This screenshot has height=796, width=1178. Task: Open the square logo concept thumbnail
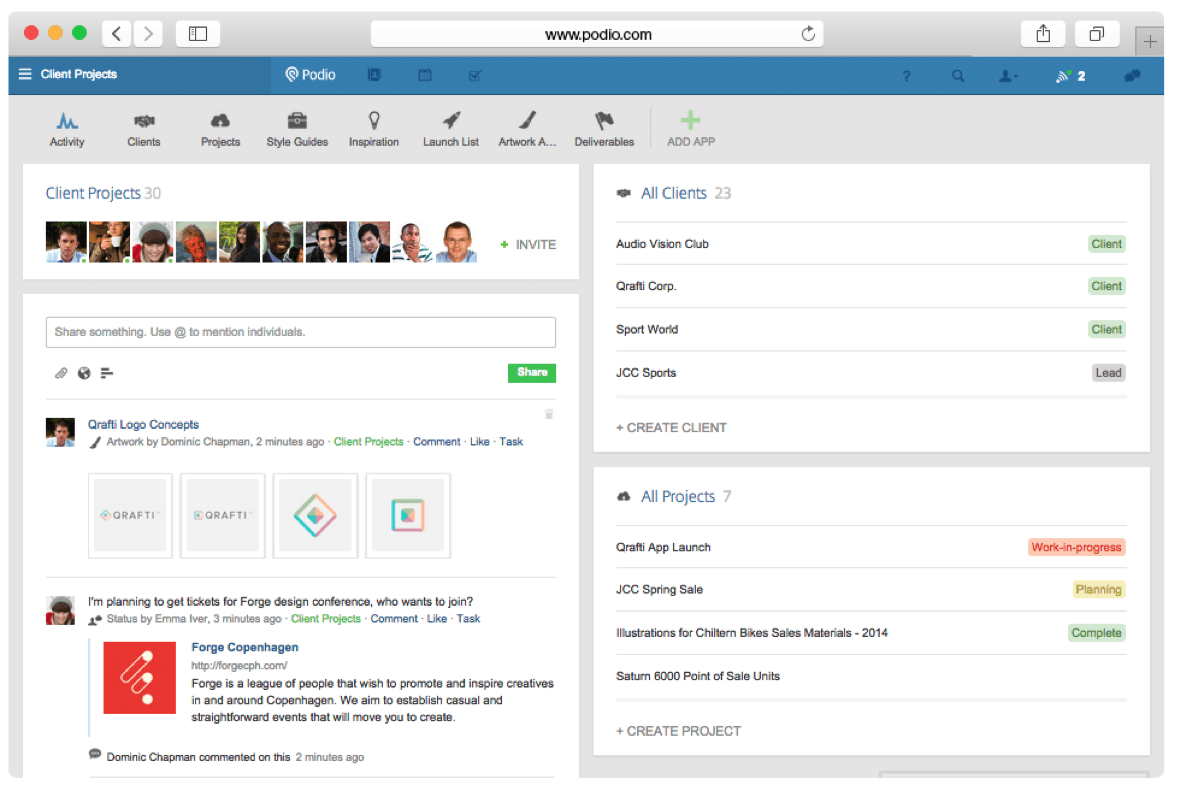click(408, 516)
